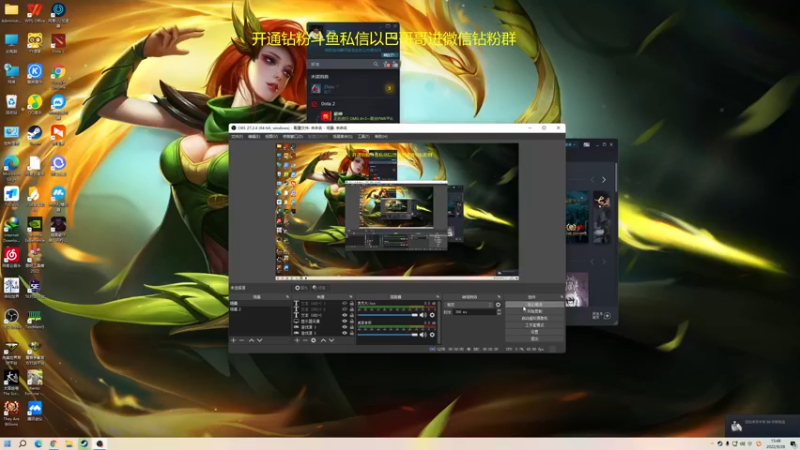The image size is (800, 450).
Task: Pop out the scenes dock panel
Action: pos(287,297)
